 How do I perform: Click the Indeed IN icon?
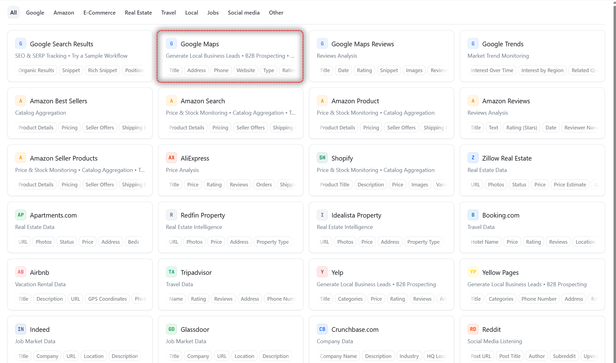coord(20,329)
